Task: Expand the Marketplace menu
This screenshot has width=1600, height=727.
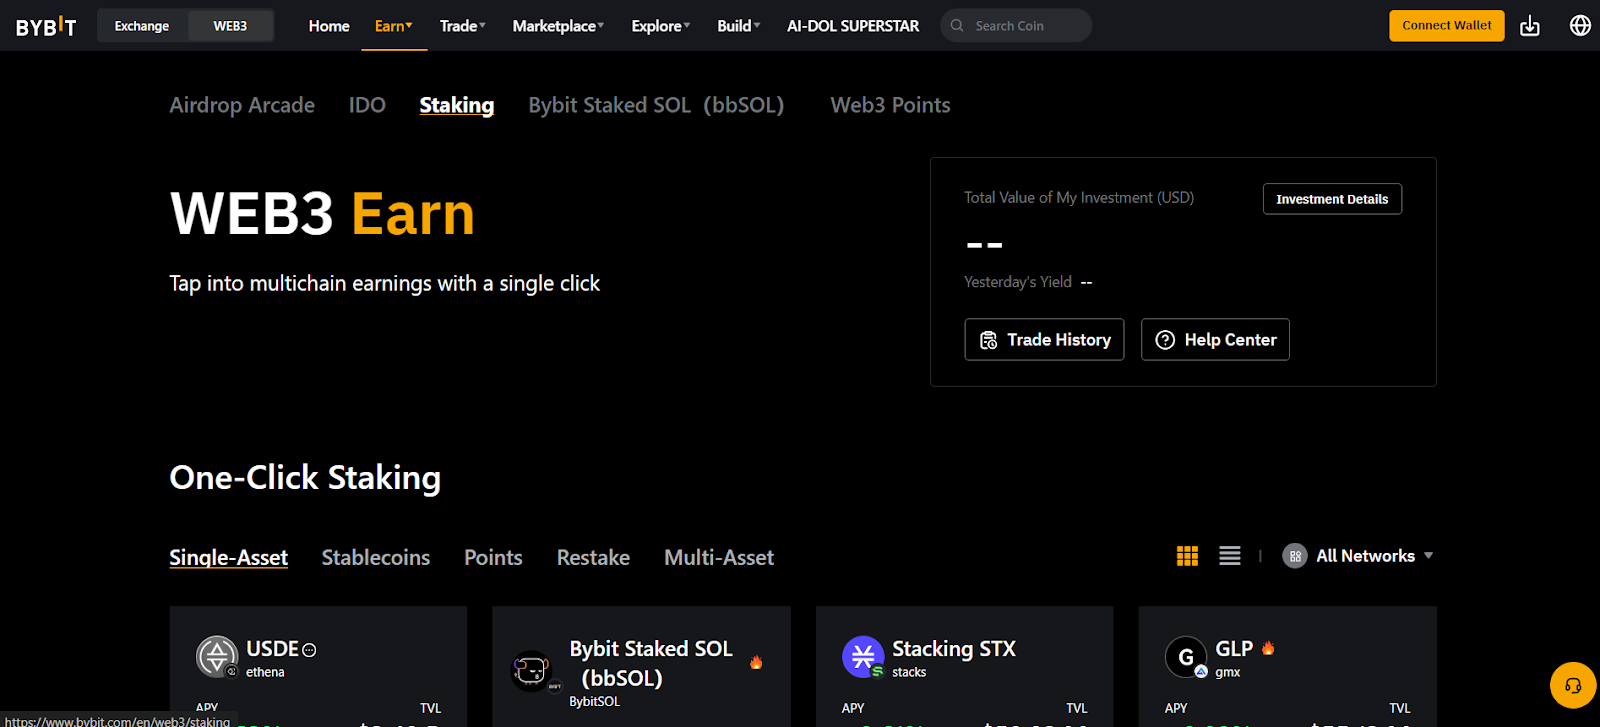Action: pyautogui.click(x=558, y=26)
